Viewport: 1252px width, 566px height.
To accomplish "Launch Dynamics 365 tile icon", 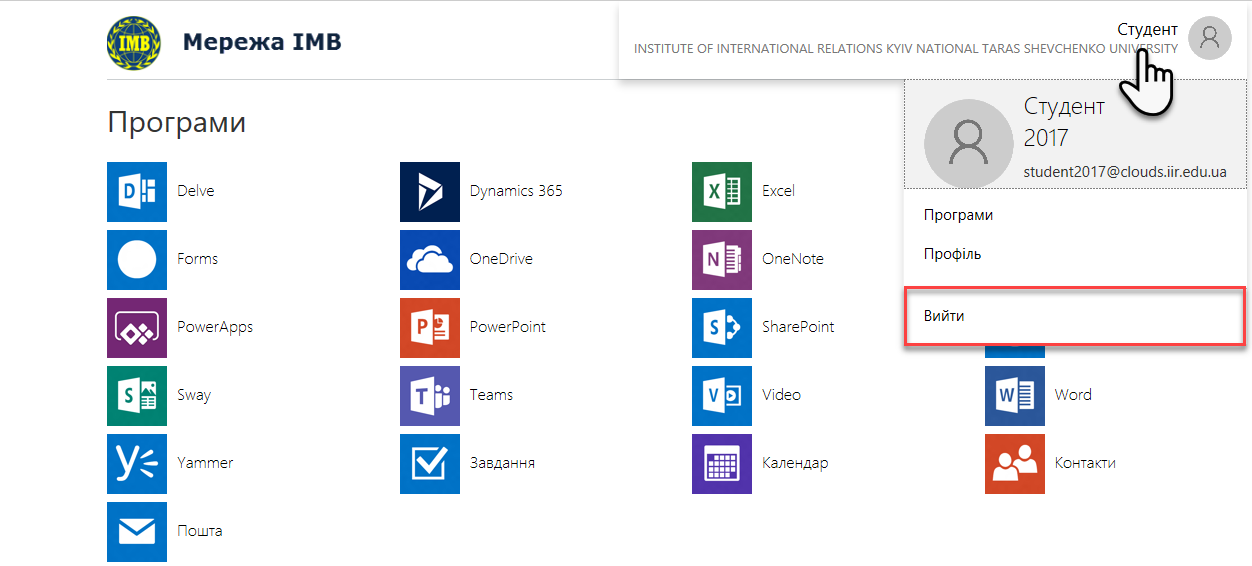I will [x=430, y=191].
